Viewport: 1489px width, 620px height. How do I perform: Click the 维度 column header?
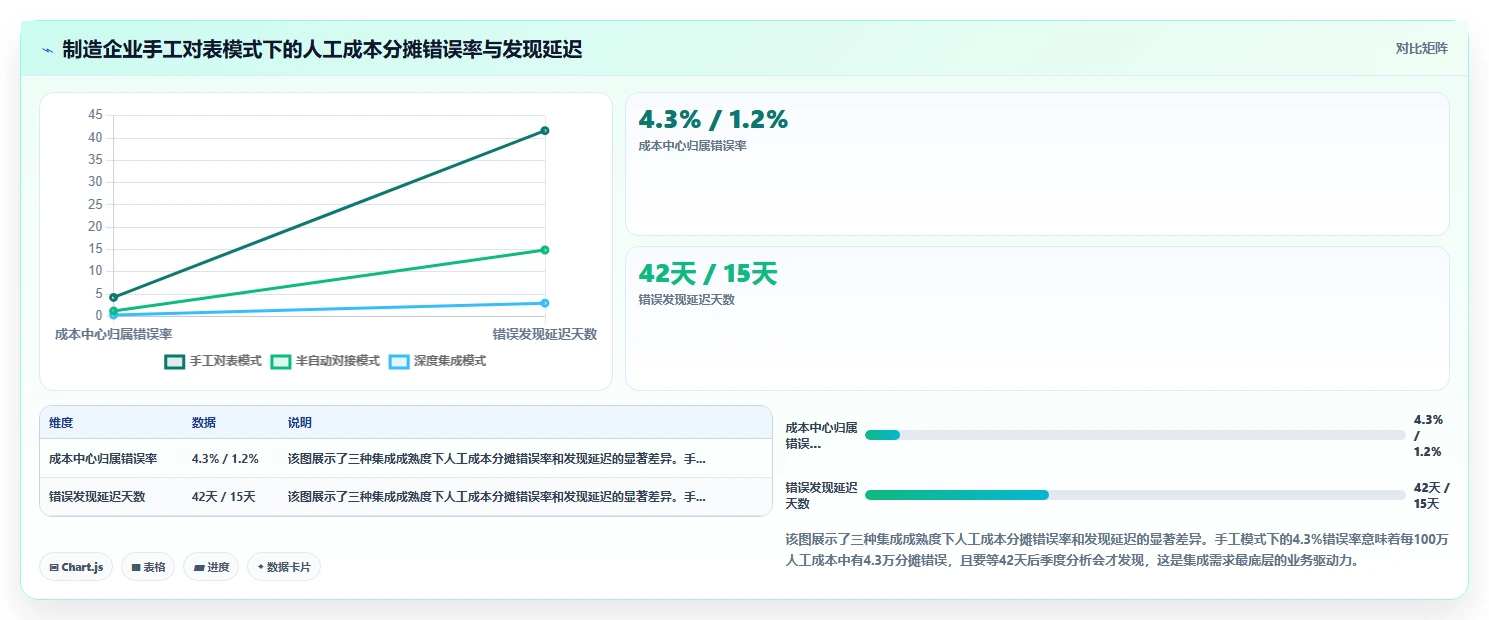(61, 423)
